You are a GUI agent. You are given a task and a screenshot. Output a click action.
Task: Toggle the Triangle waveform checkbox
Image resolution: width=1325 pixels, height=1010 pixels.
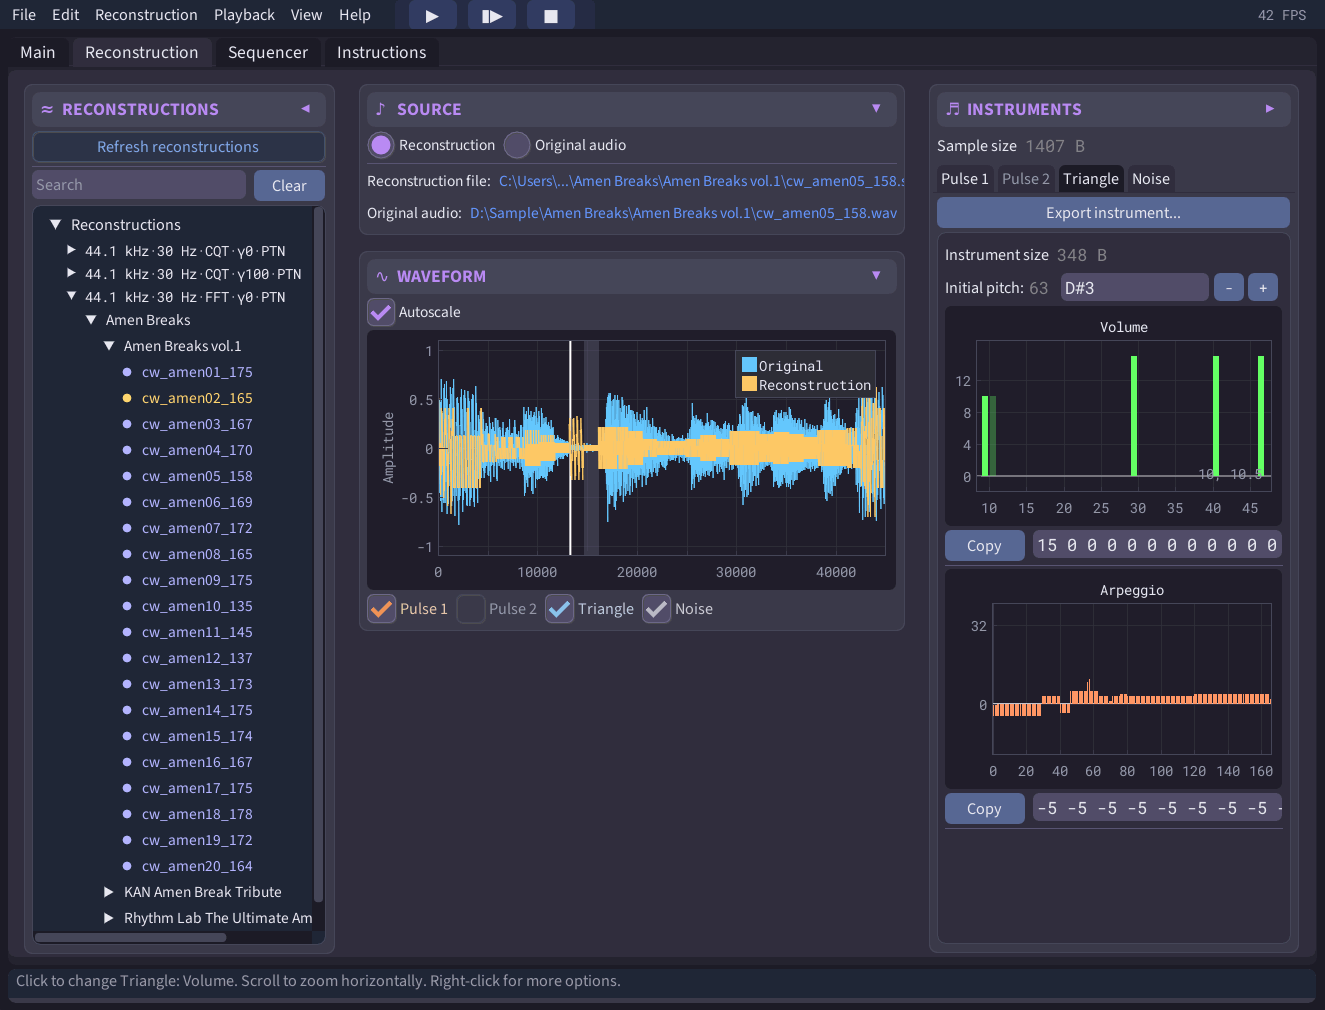[x=560, y=609]
